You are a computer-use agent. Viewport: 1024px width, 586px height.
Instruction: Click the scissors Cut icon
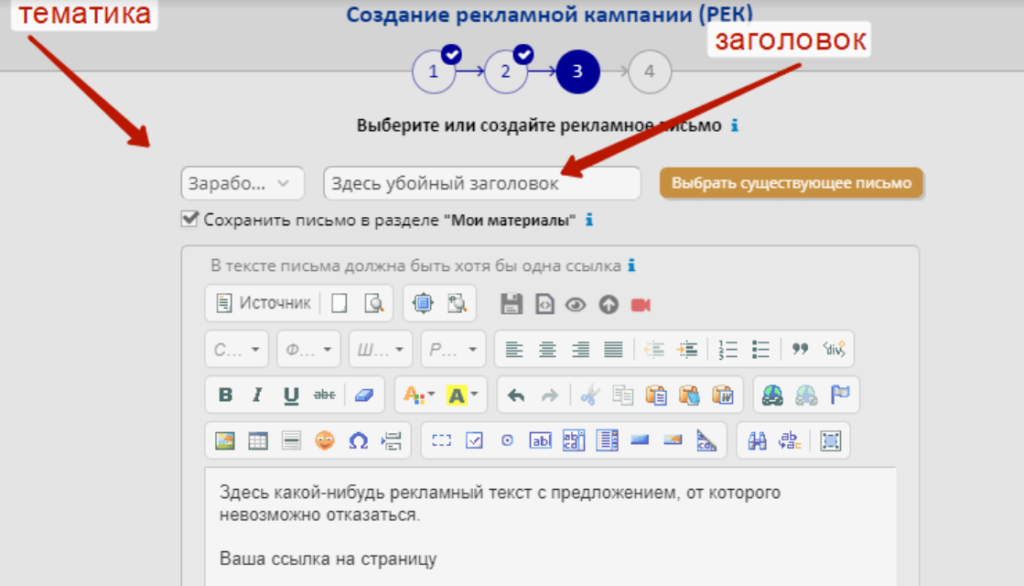(590, 395)
